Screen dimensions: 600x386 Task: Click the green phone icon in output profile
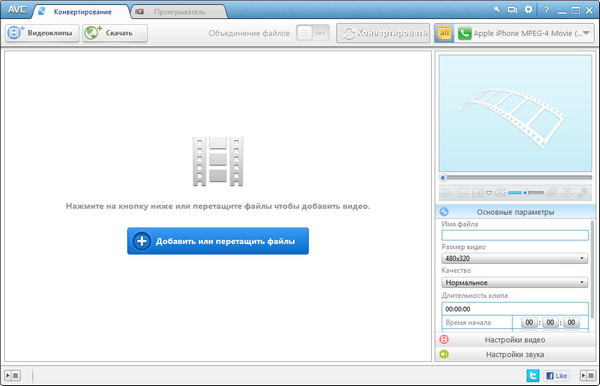point(464,34)
